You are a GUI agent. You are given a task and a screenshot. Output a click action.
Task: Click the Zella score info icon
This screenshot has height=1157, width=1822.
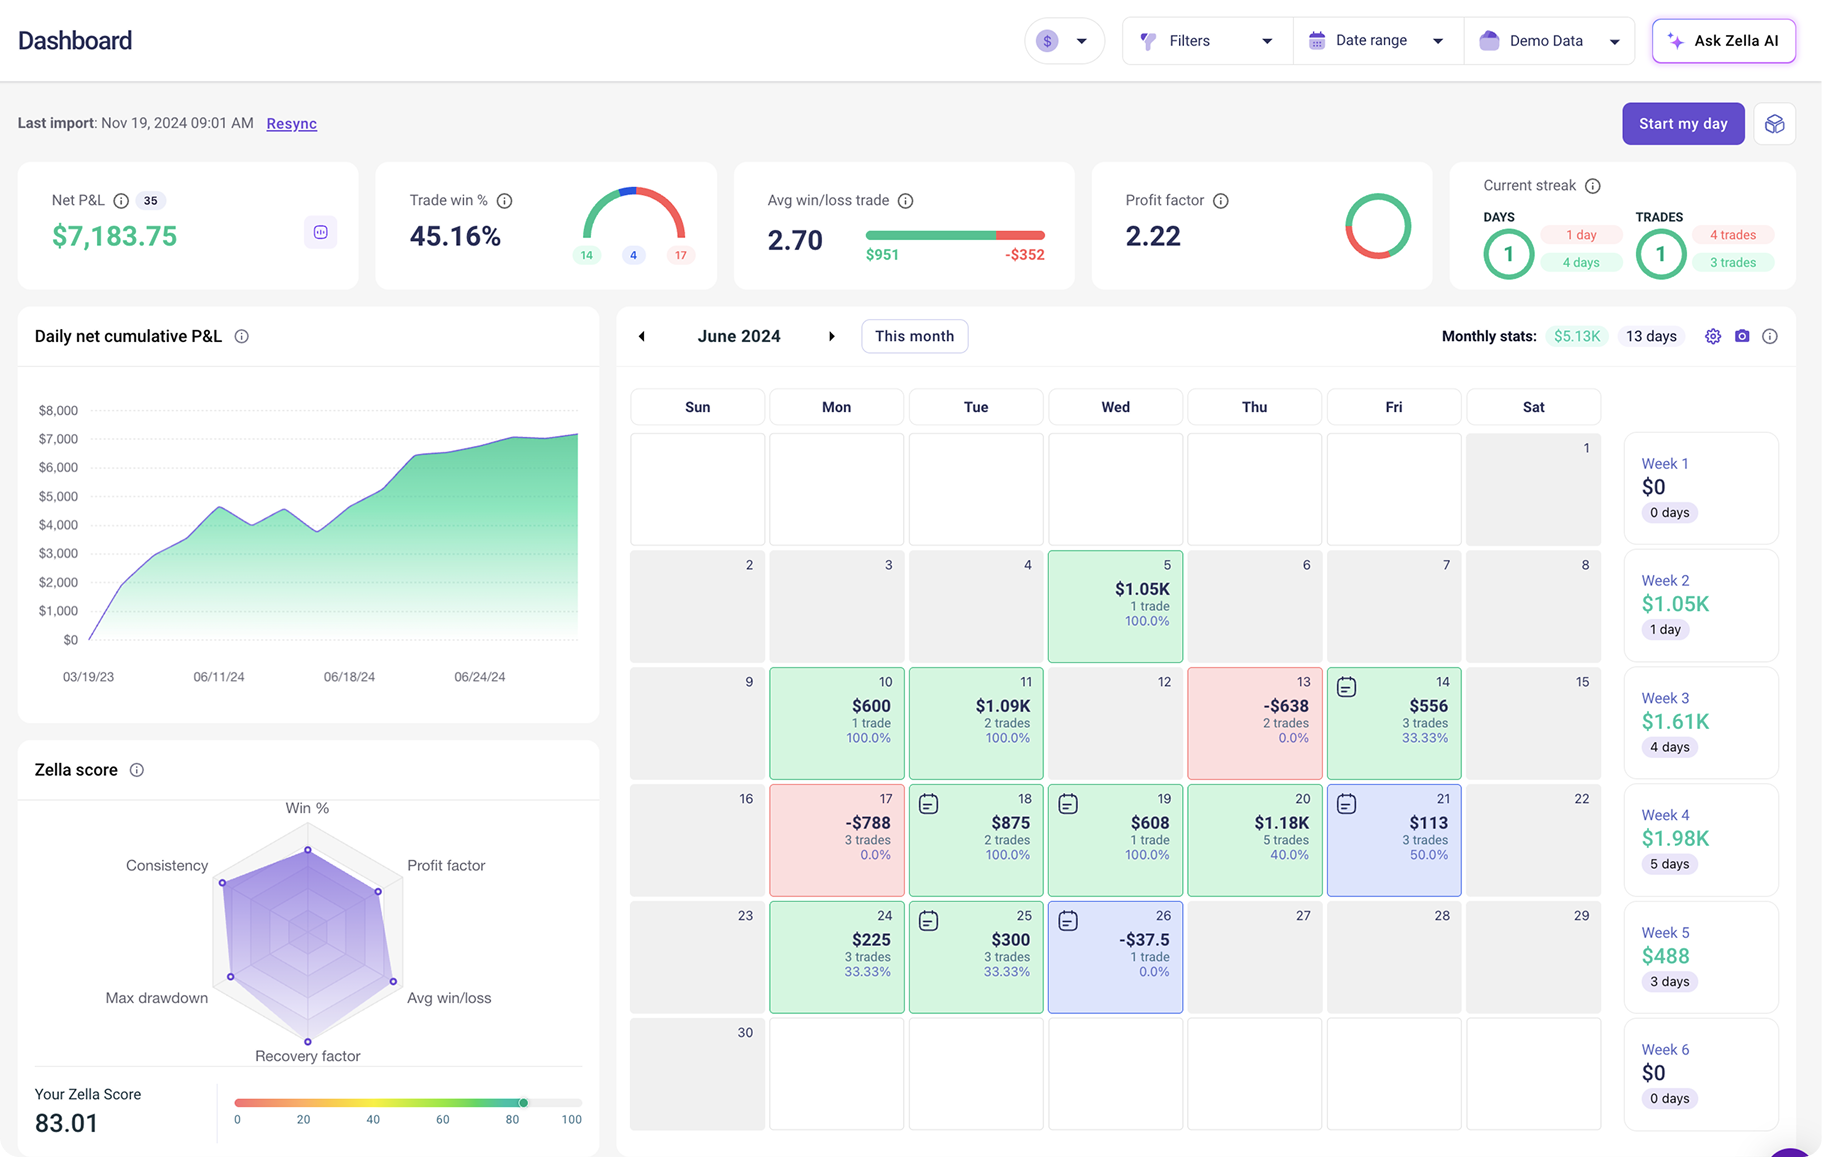coord(137,770)
